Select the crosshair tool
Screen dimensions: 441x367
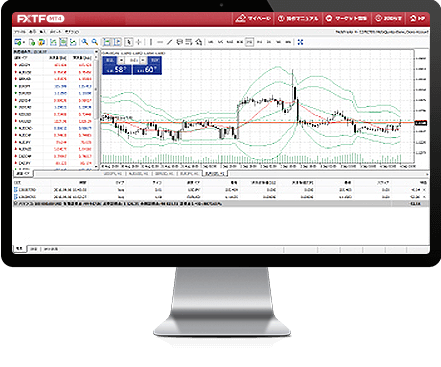coord(139,42)
